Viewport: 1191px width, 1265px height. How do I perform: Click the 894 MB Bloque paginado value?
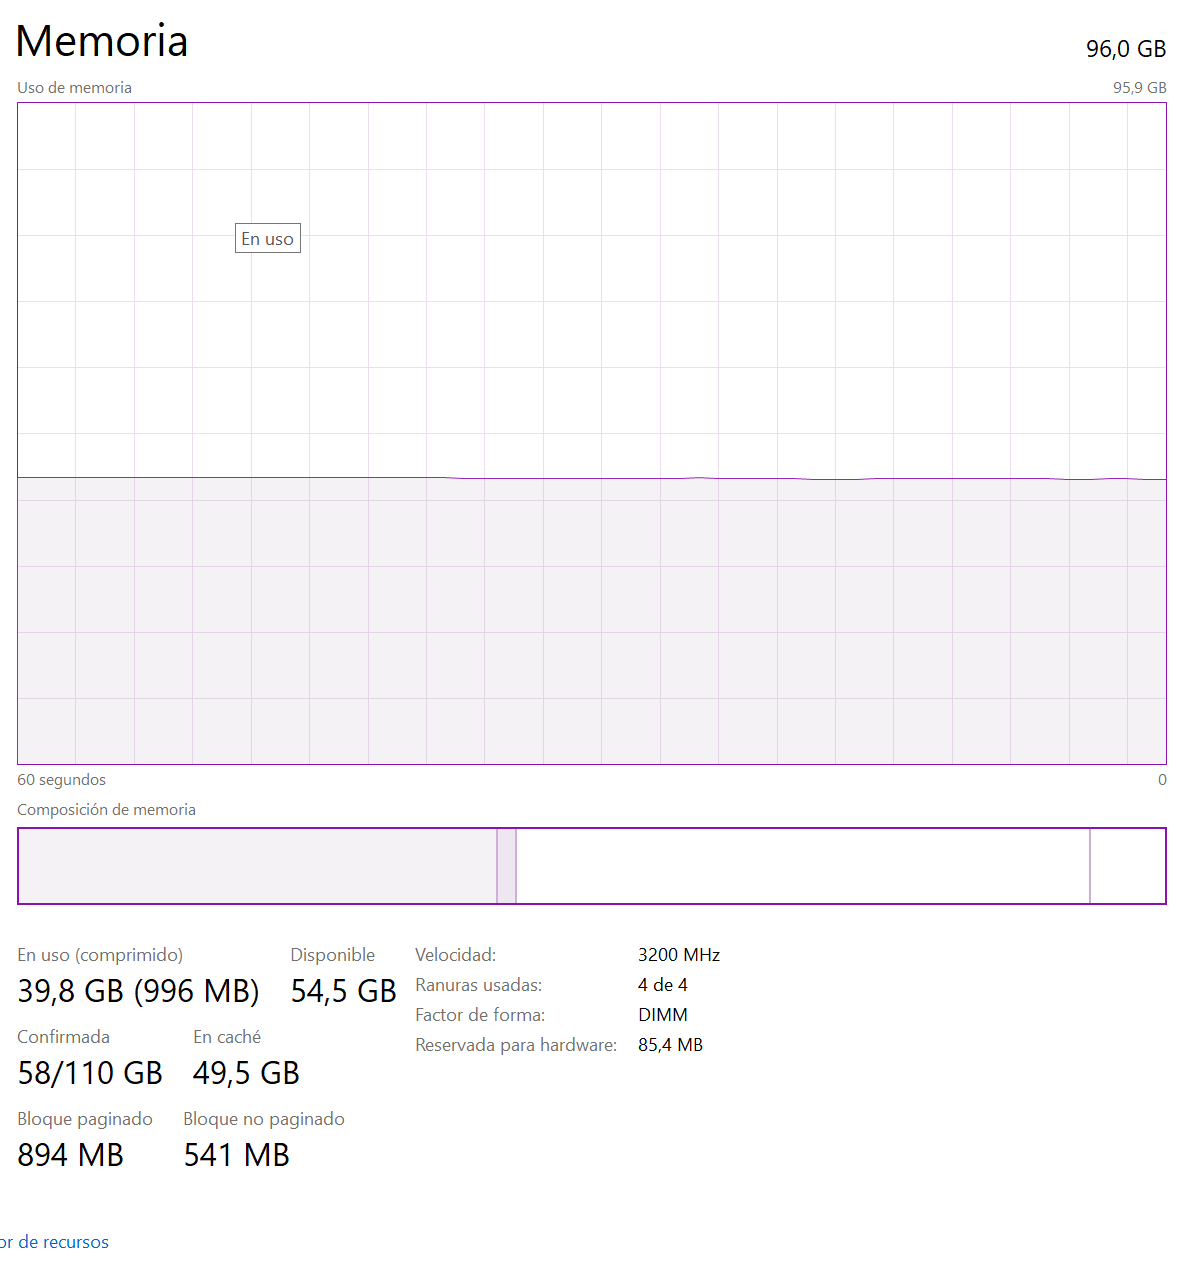[70, 1155]
